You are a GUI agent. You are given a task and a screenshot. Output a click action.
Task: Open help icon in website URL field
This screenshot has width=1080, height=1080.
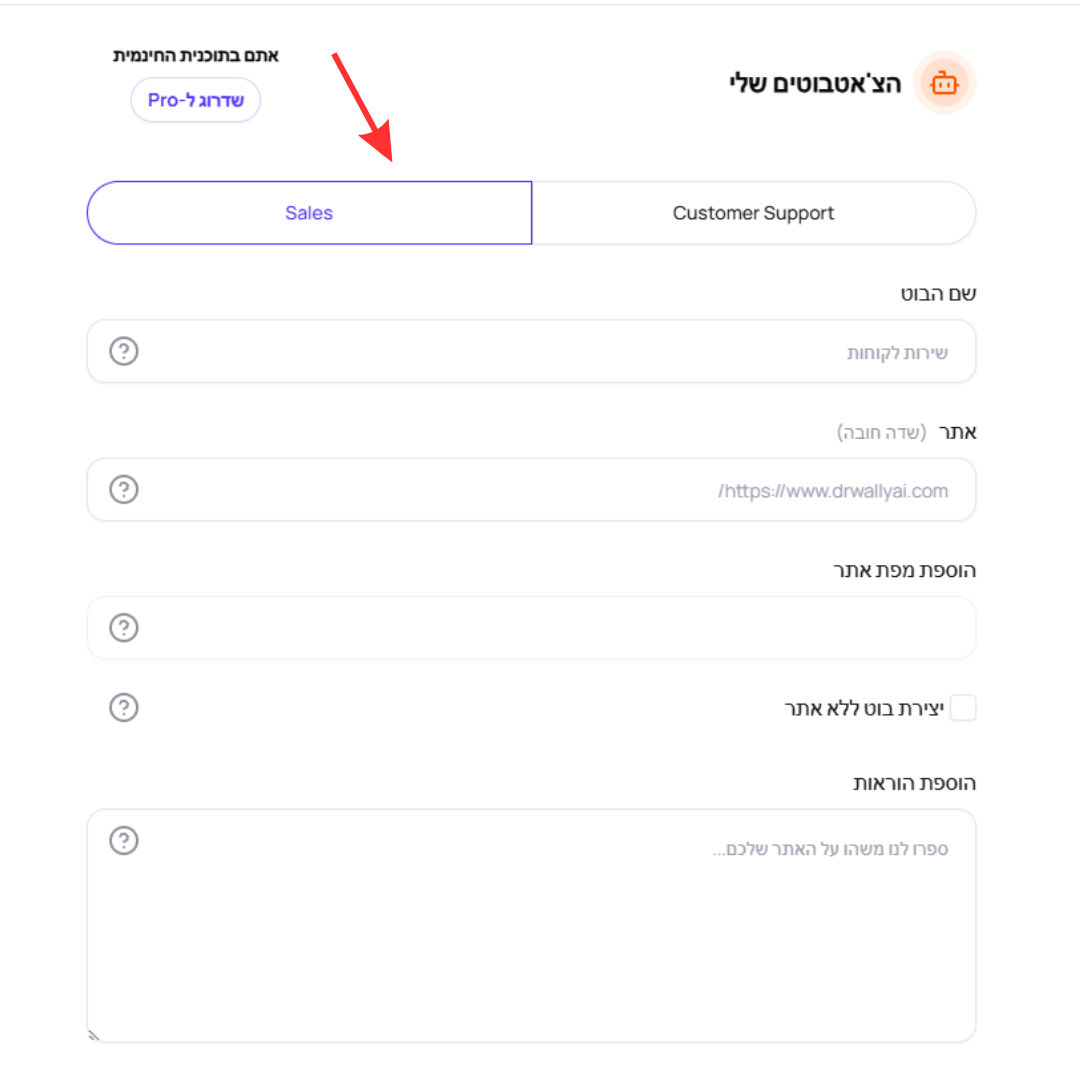point(124,490)
